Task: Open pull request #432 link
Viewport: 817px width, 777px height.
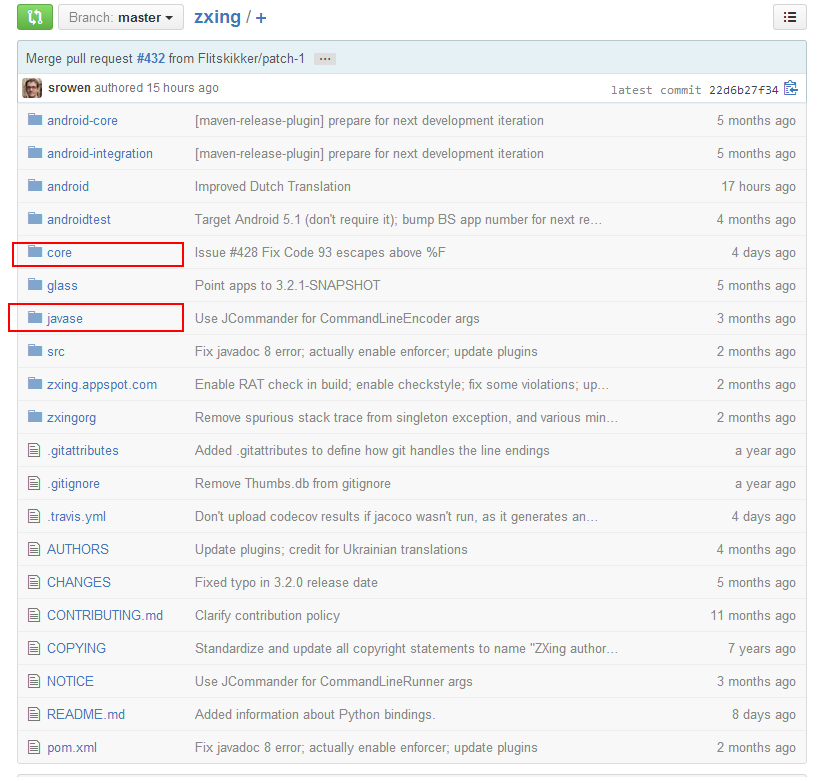Action: coord(151,58)
